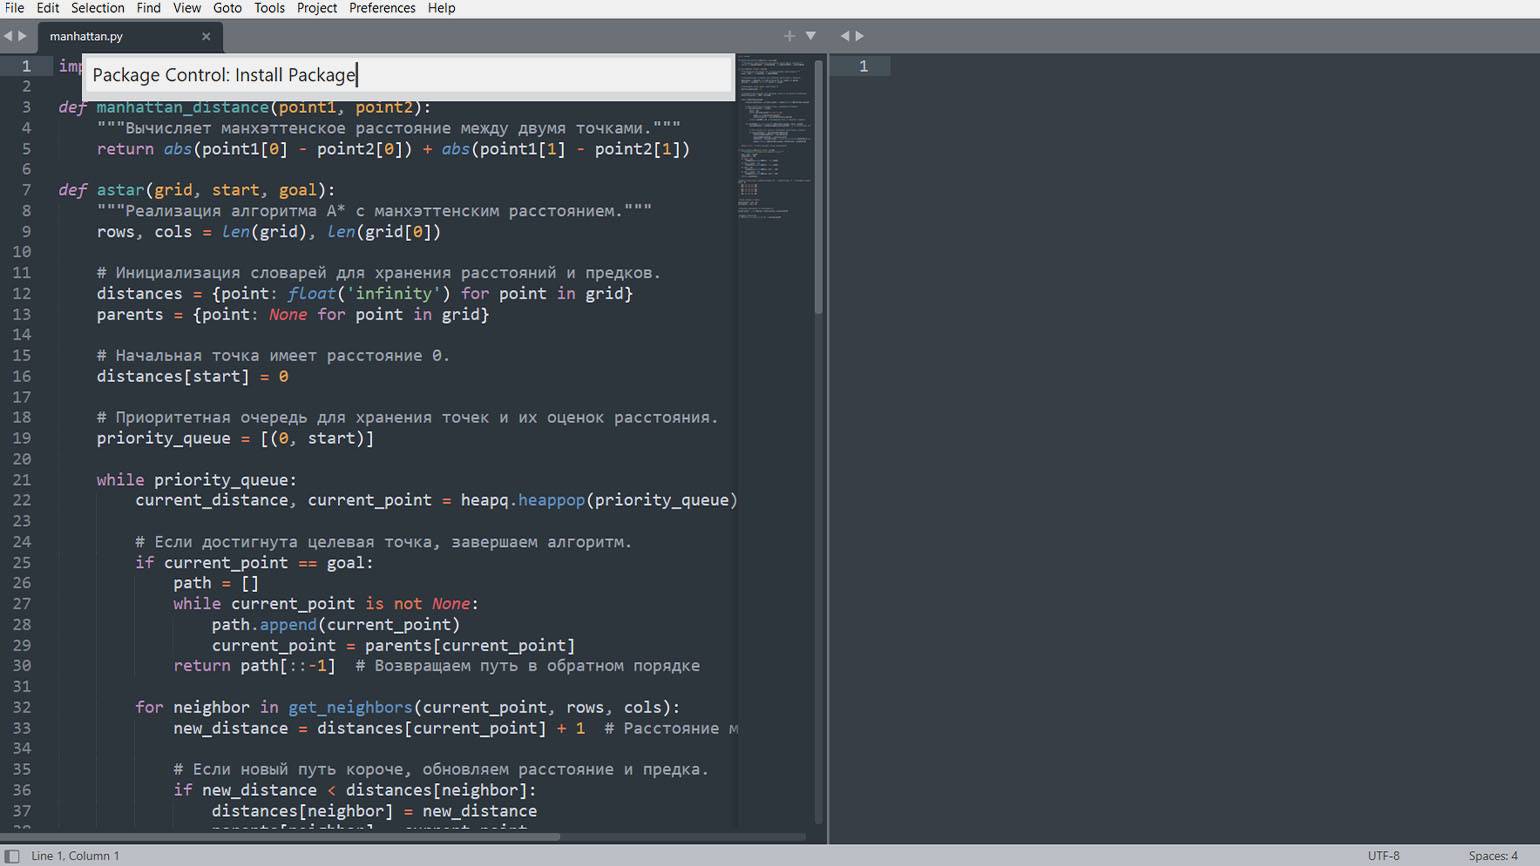Open the Tools menu
1540x866 pixels.
[269, 8]
